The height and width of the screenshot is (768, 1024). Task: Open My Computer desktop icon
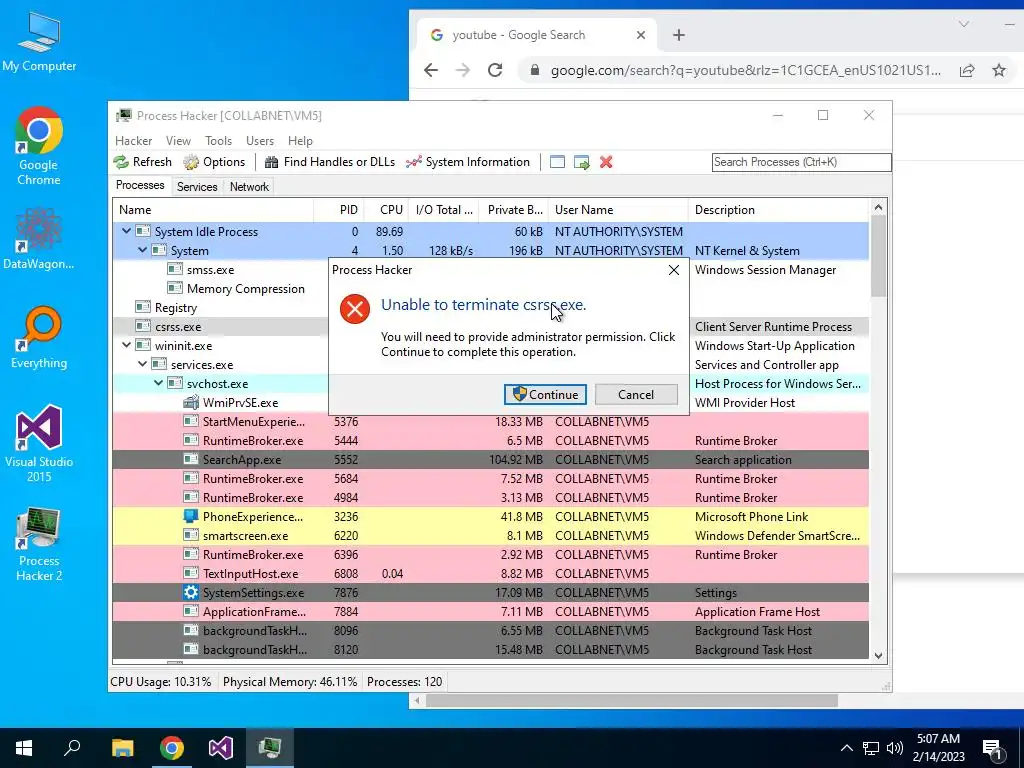tap(39, 42)
